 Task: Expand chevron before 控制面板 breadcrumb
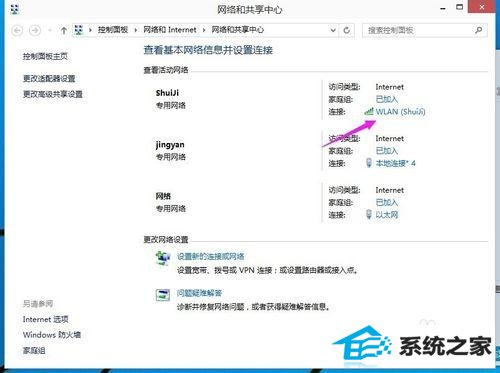[x=90, y=30]
